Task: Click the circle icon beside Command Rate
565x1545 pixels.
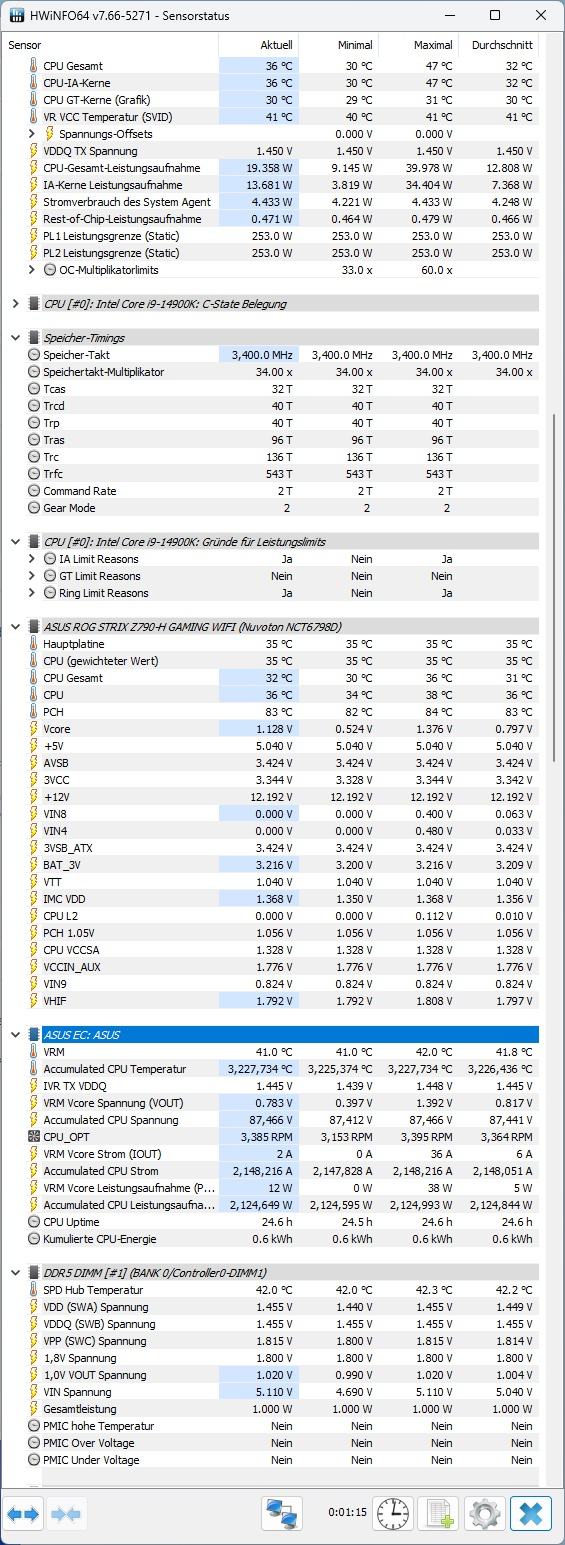Action: pyautogui.click(x=34, y=491)
